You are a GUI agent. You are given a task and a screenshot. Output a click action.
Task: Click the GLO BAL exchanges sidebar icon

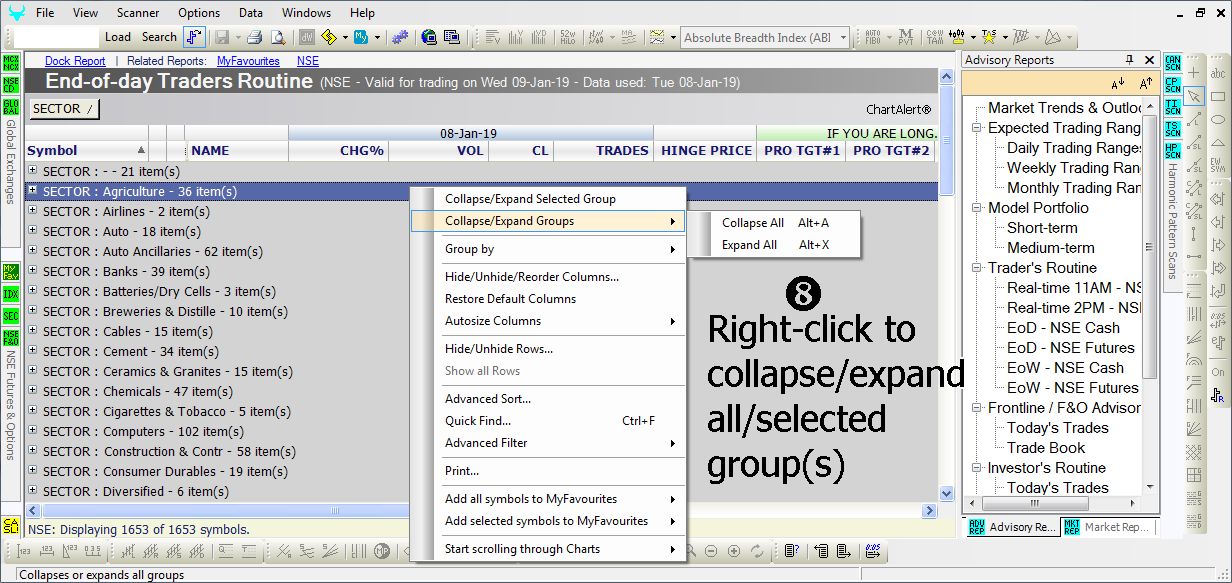[11, 106]
